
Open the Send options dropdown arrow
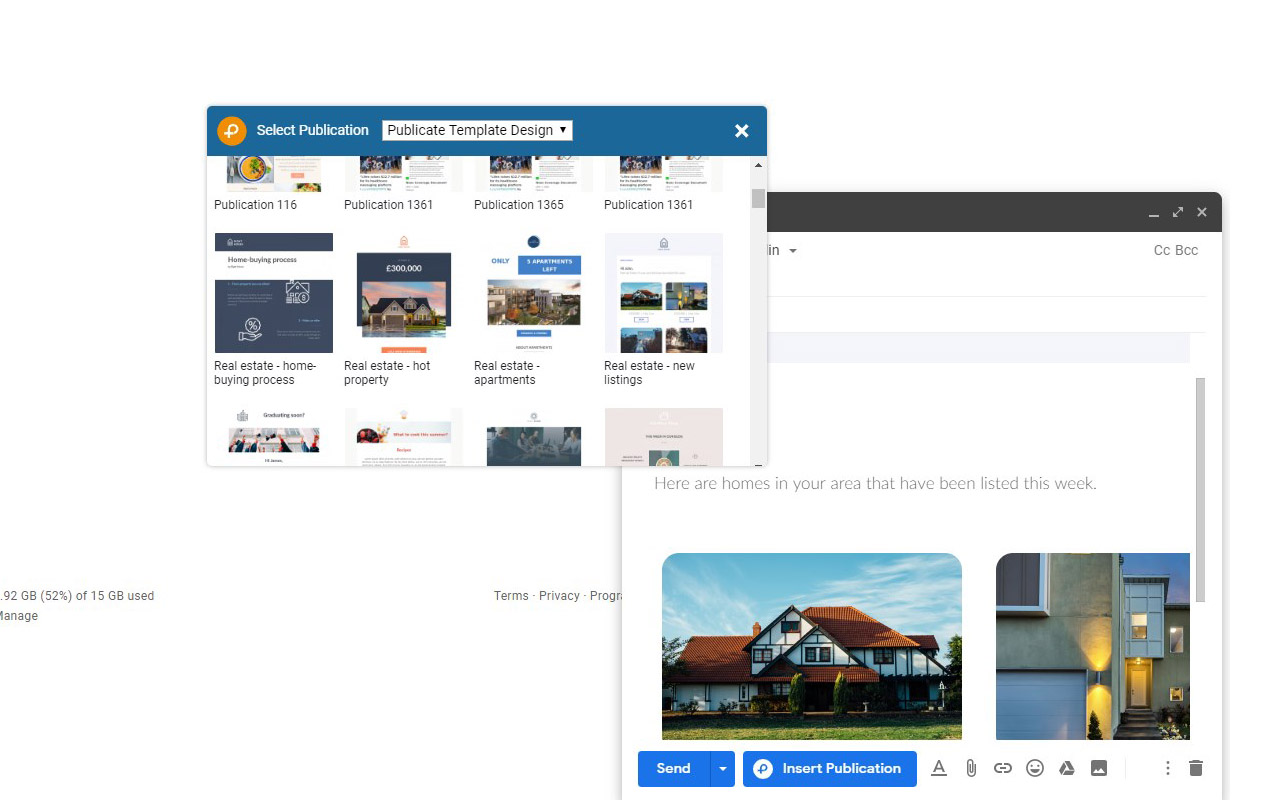(x=723, y=769)
